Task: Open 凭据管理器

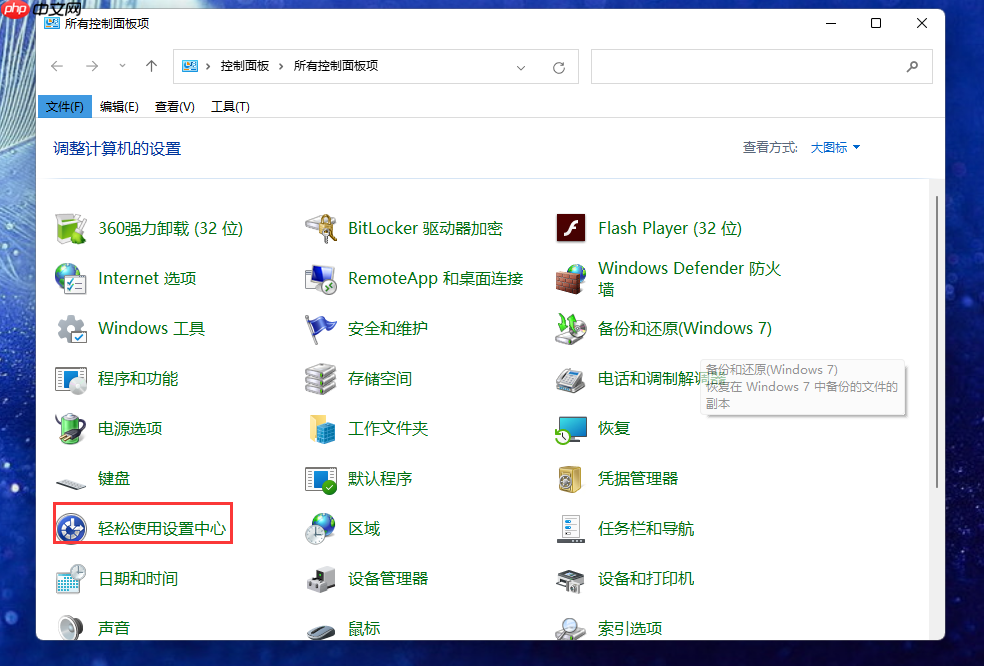Action: tap(640, 478)
